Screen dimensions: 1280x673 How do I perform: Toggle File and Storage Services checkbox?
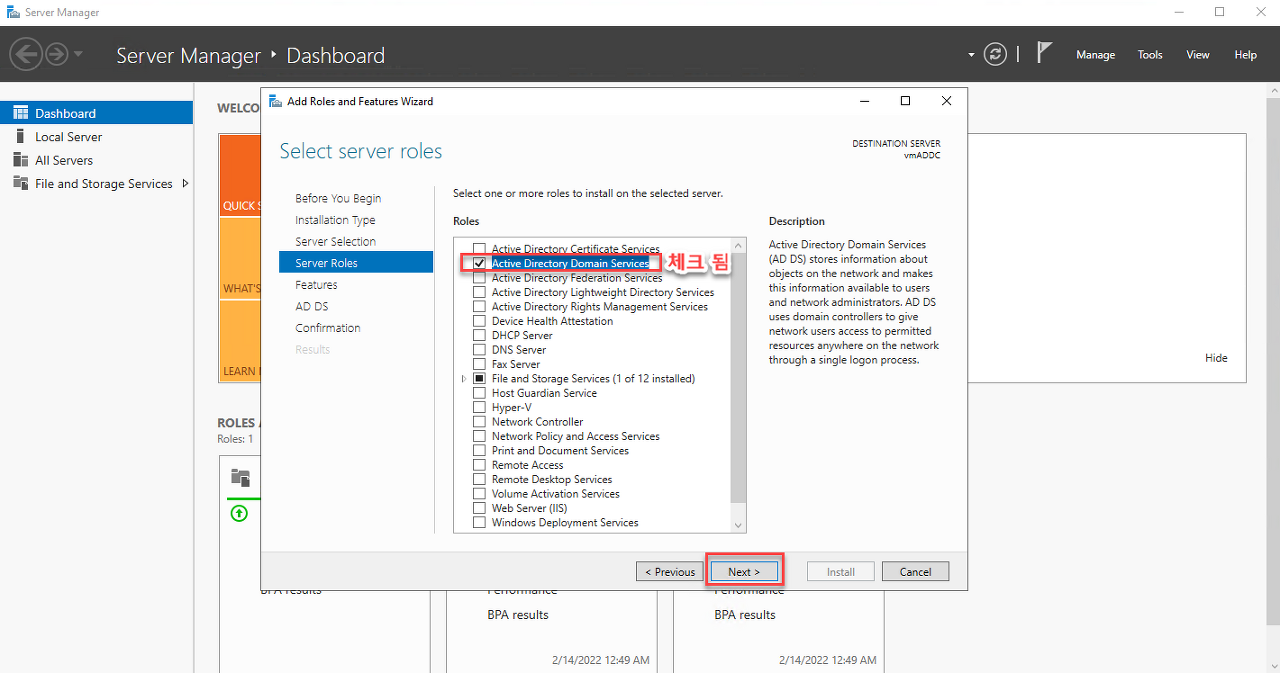pos(479,379)
